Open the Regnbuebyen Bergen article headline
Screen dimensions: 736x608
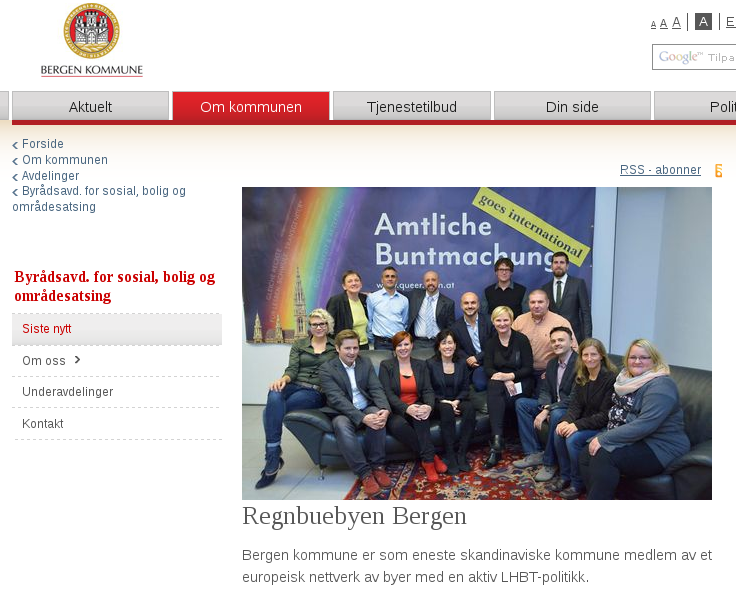point(354,516)
